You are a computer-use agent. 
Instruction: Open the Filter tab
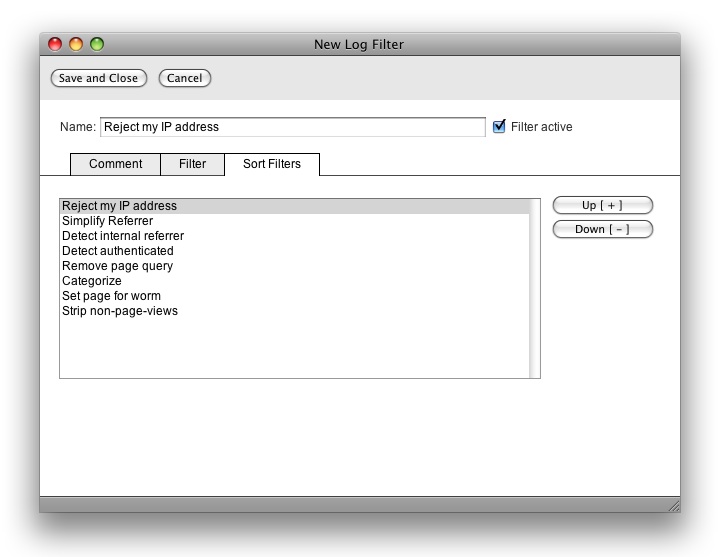(x=192, y=164)
